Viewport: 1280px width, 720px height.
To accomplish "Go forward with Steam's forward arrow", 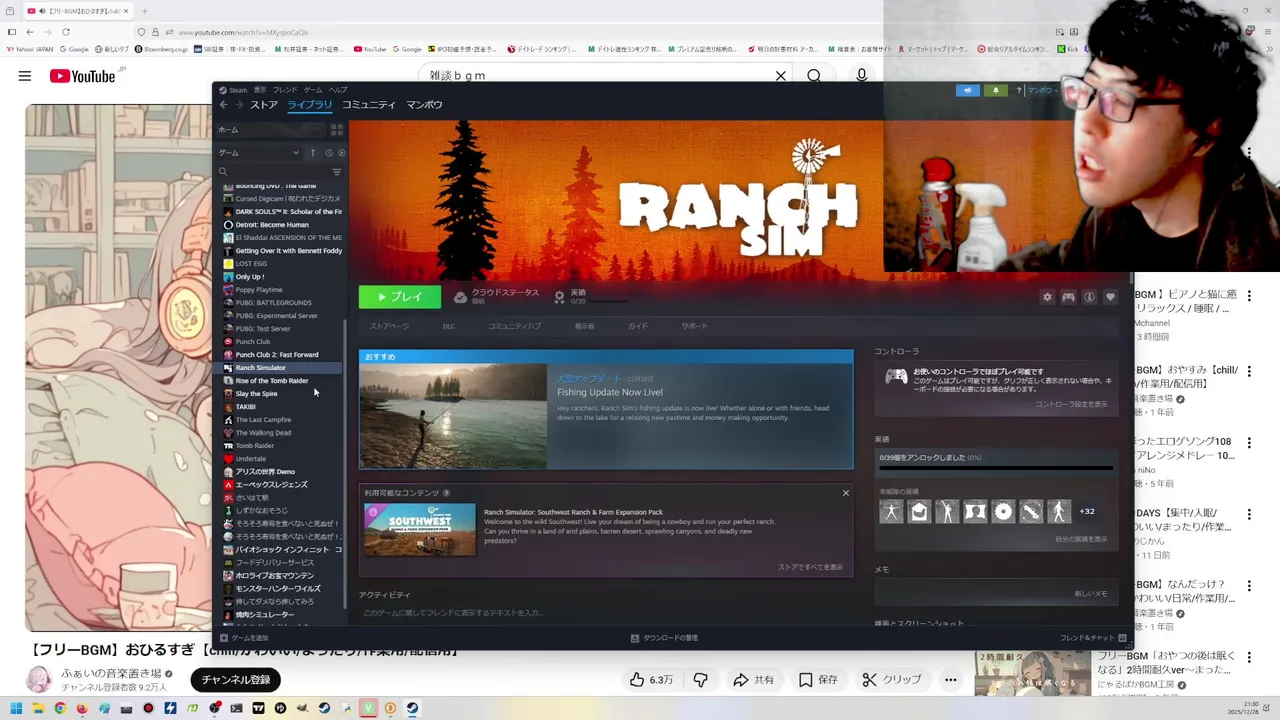I will point(238,105).
